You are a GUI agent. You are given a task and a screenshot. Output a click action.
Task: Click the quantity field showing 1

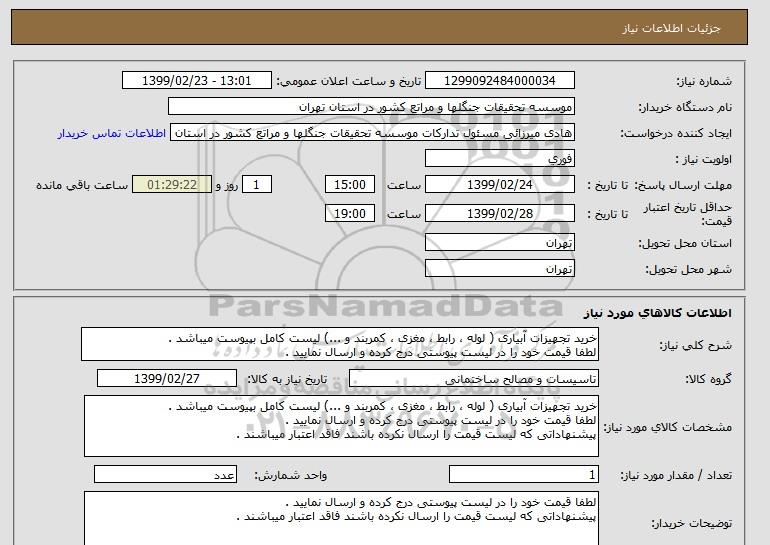pyautogui.click(x=523, y=475)
